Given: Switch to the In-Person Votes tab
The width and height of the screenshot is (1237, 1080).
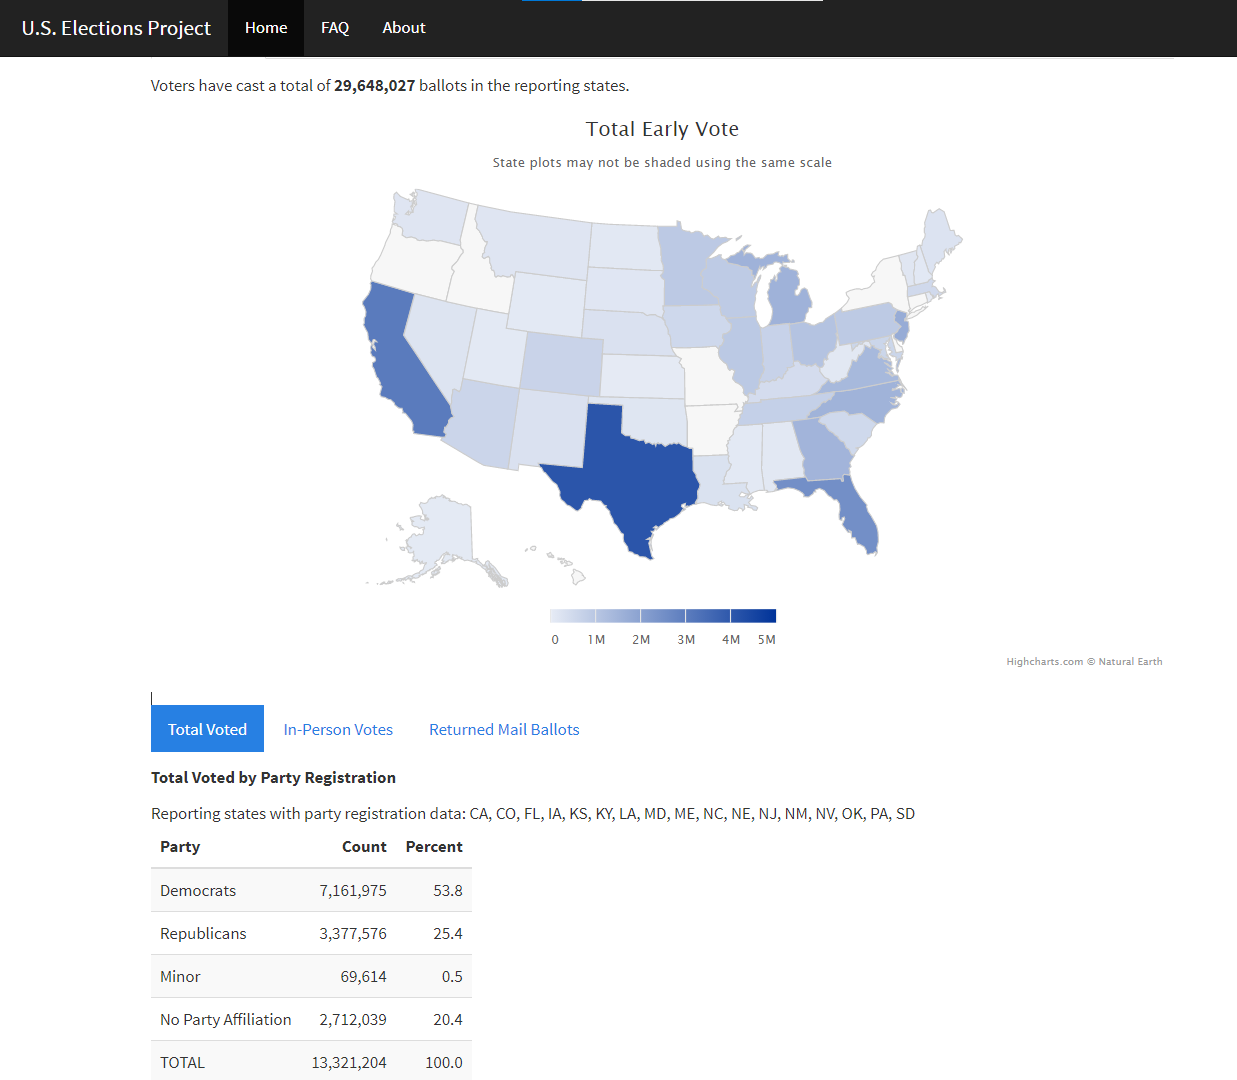Looking at the screenshot, I should (x=338, y=729).
